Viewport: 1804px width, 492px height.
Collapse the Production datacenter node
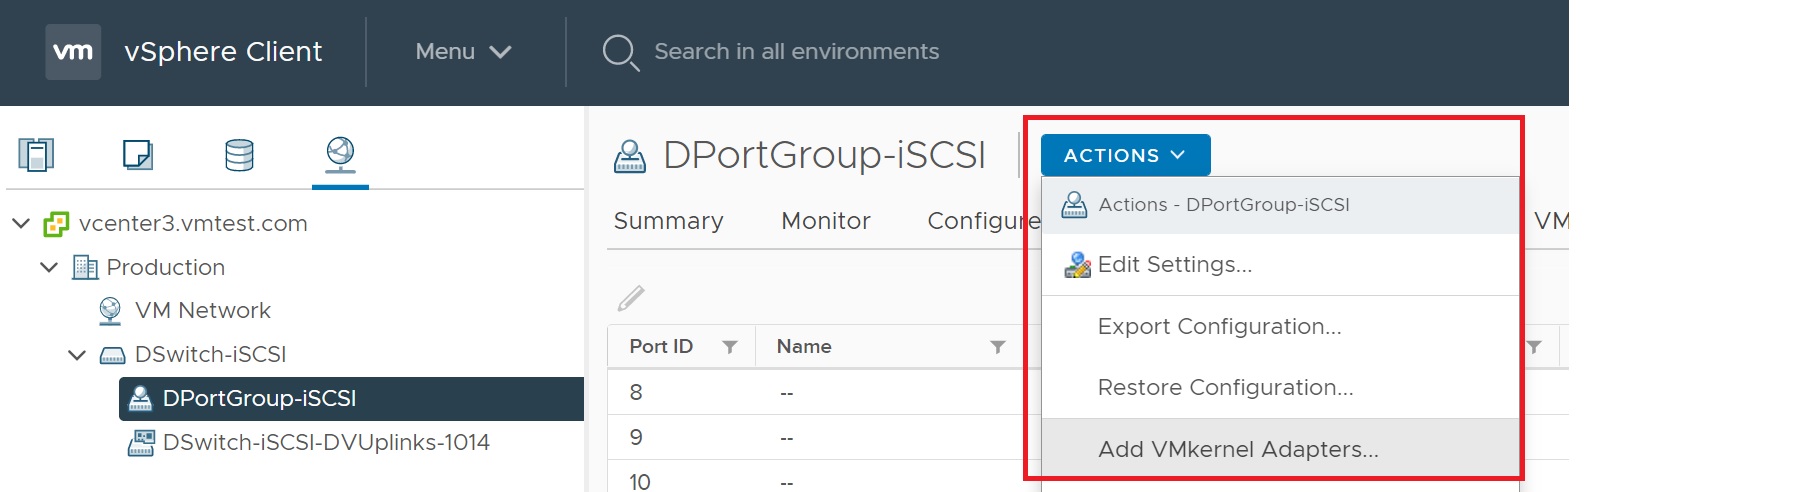[49, 267]
